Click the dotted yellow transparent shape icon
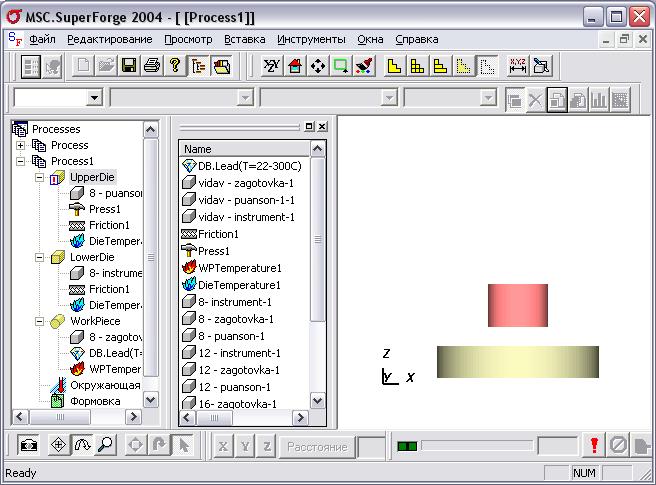The height and width of the screenshot is (485, 656). (463, 66)
